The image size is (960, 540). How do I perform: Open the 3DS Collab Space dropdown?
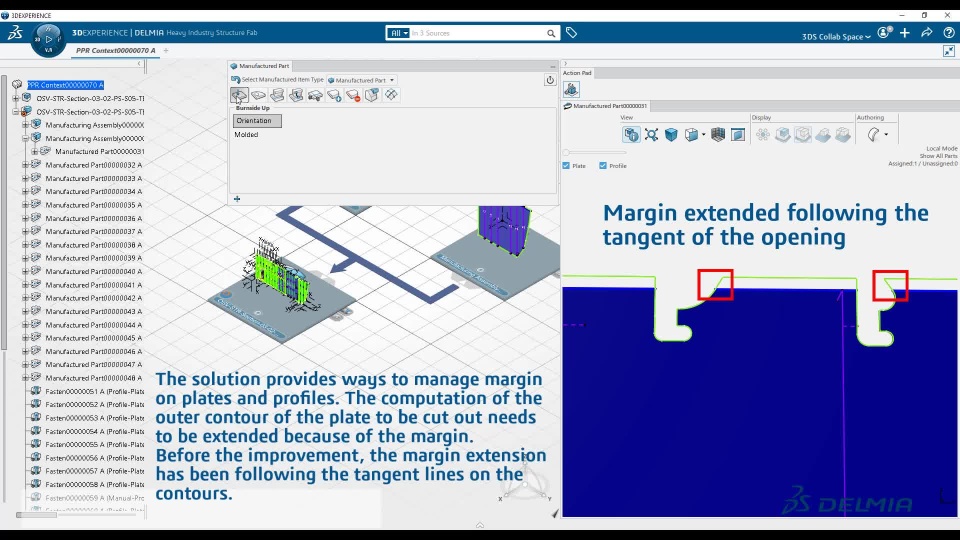click(836, 37)
